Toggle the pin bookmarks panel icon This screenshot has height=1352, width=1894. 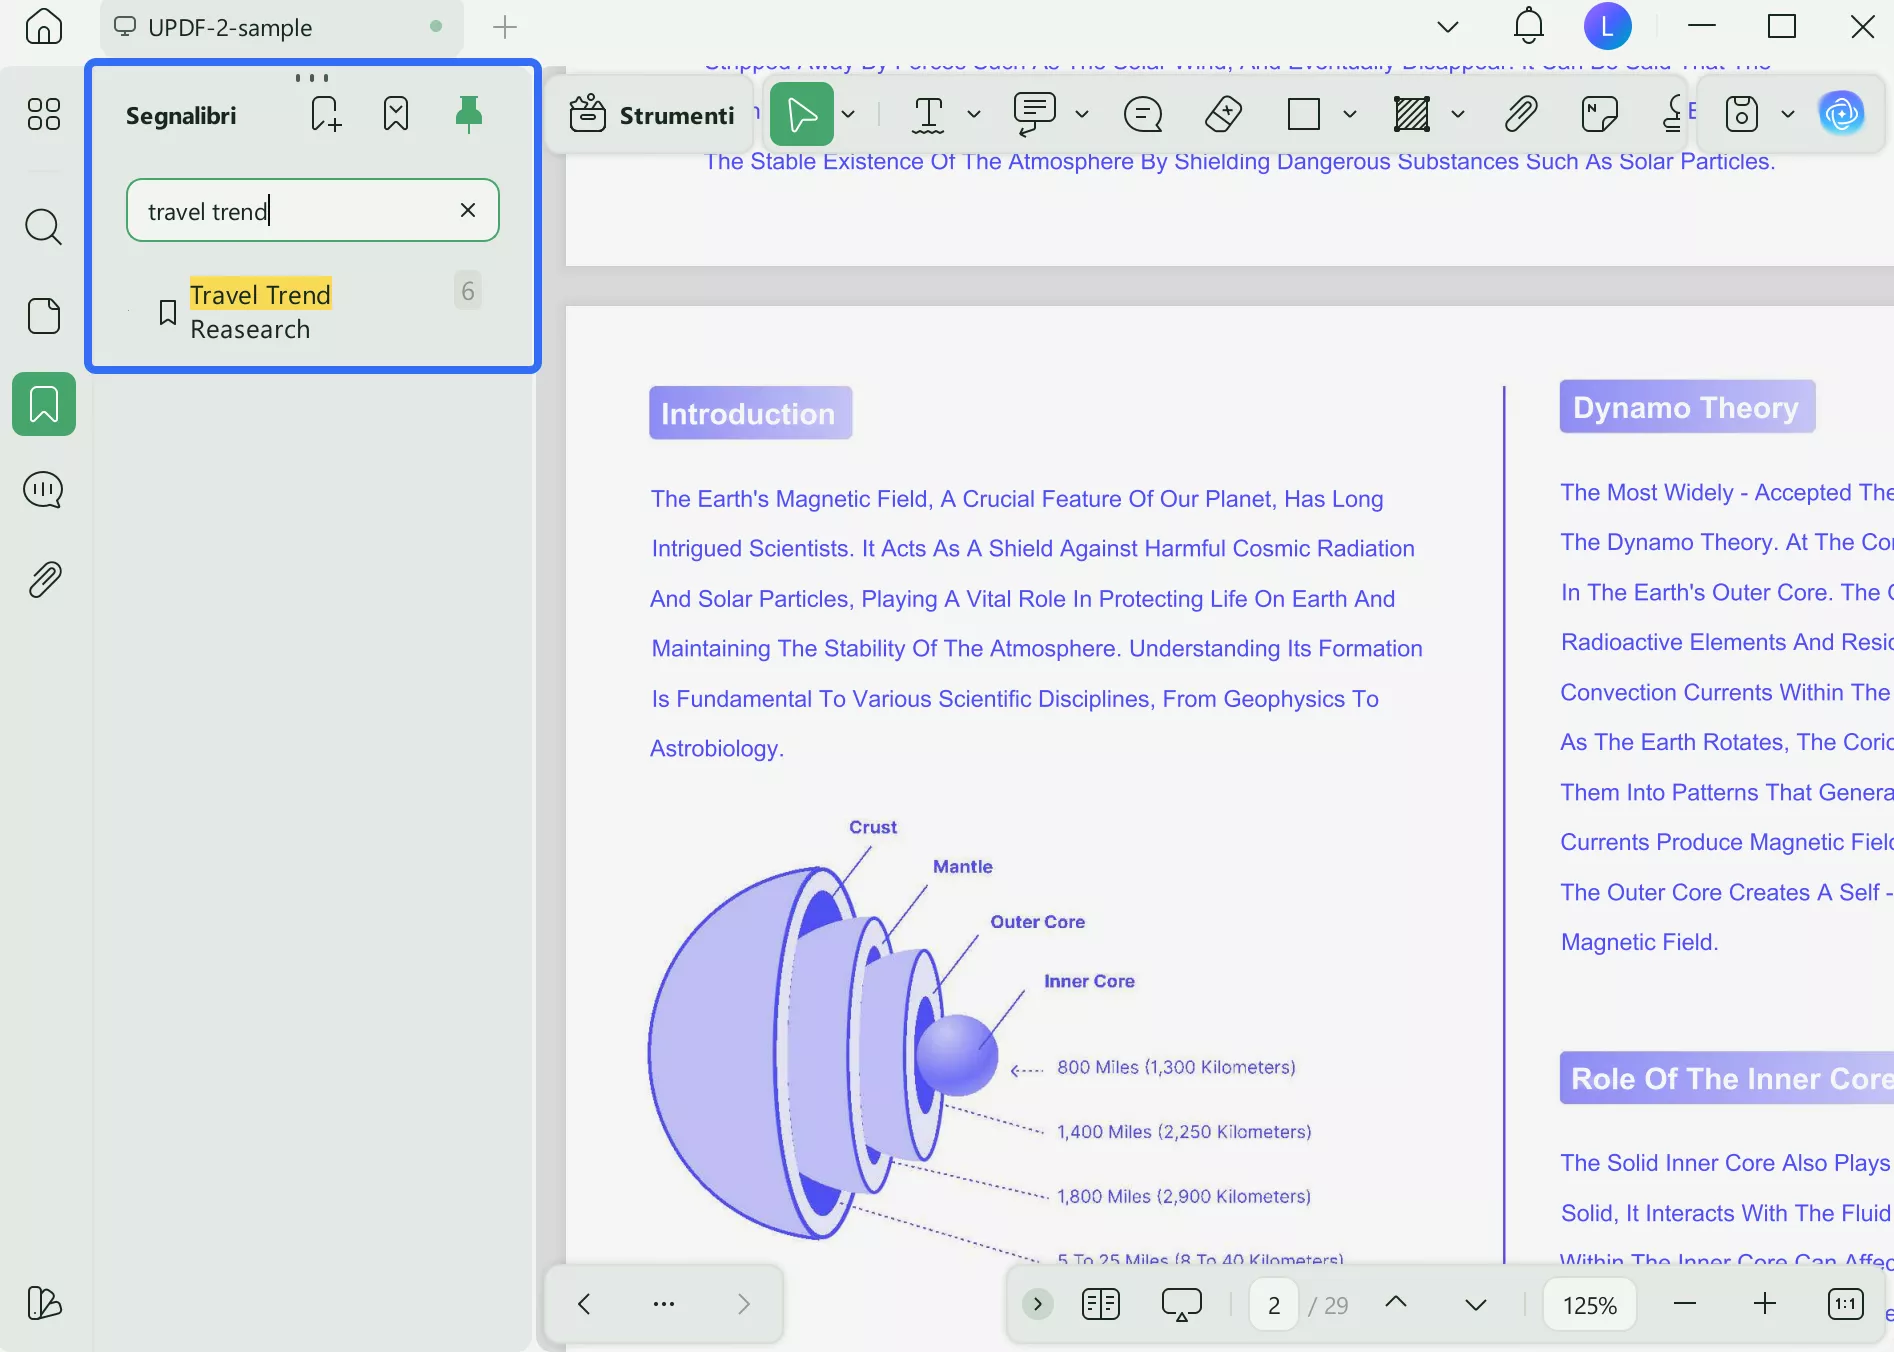pos(468,114)
